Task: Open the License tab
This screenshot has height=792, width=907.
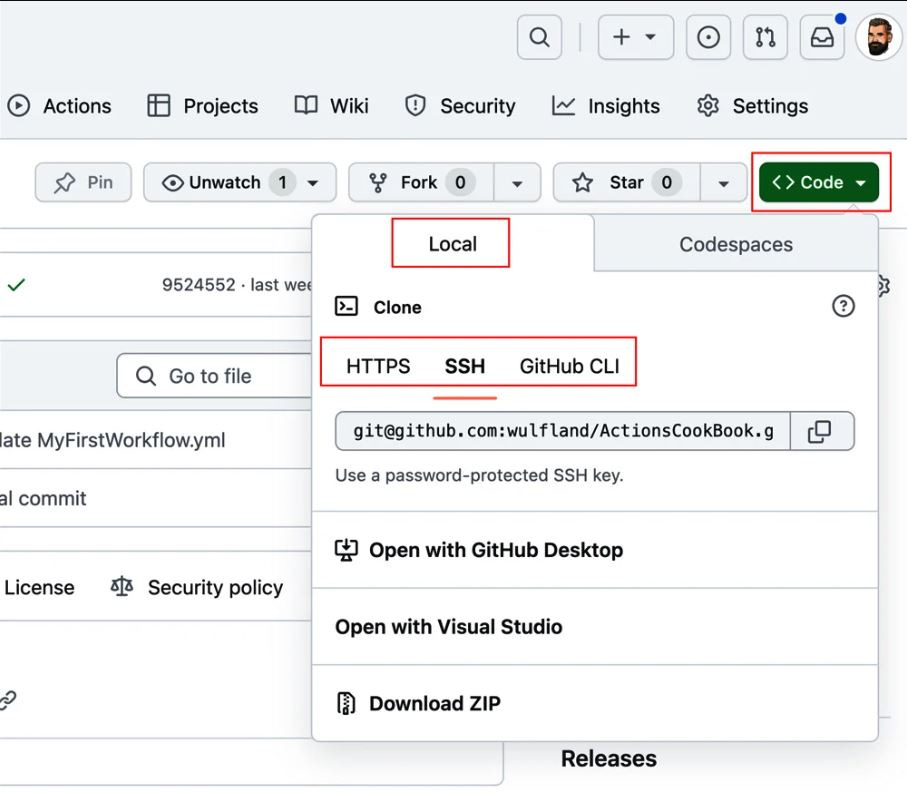Action: tap(38, 587)
